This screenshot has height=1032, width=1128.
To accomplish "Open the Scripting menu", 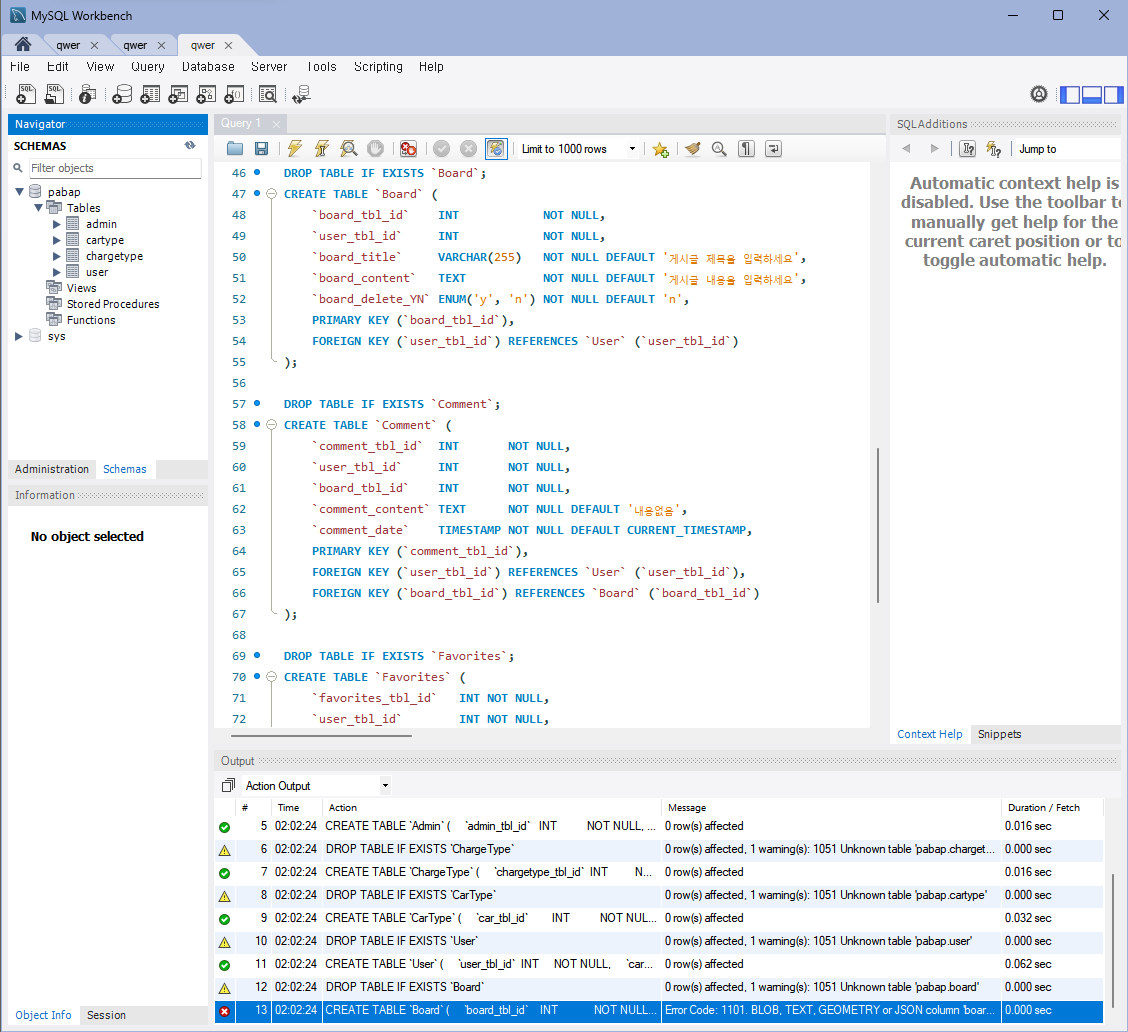I will [x=378, y=67].
